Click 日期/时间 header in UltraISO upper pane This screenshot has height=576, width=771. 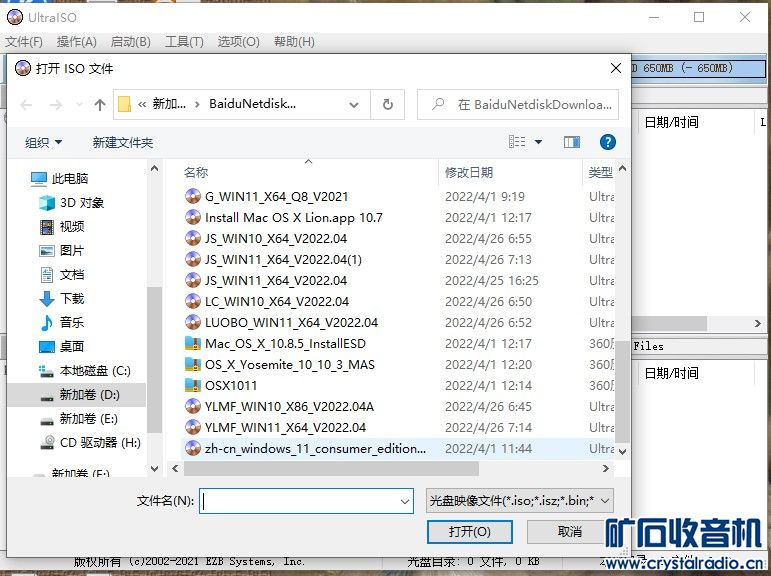click(x=672, y=122)
